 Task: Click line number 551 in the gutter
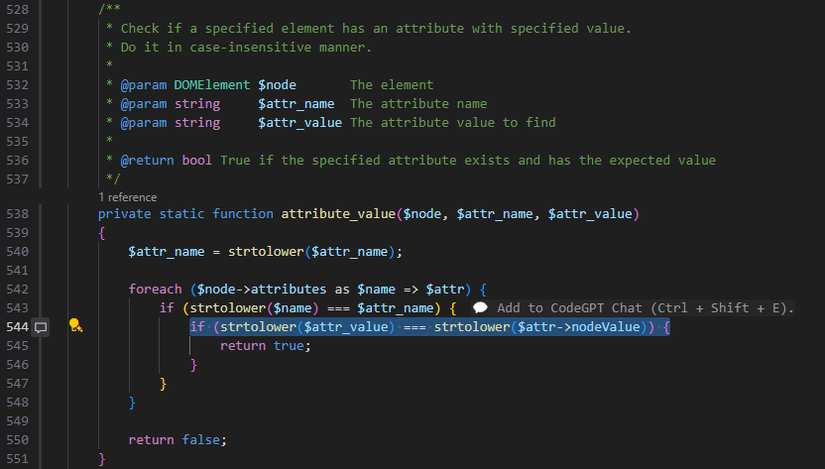tap(18, 458)
